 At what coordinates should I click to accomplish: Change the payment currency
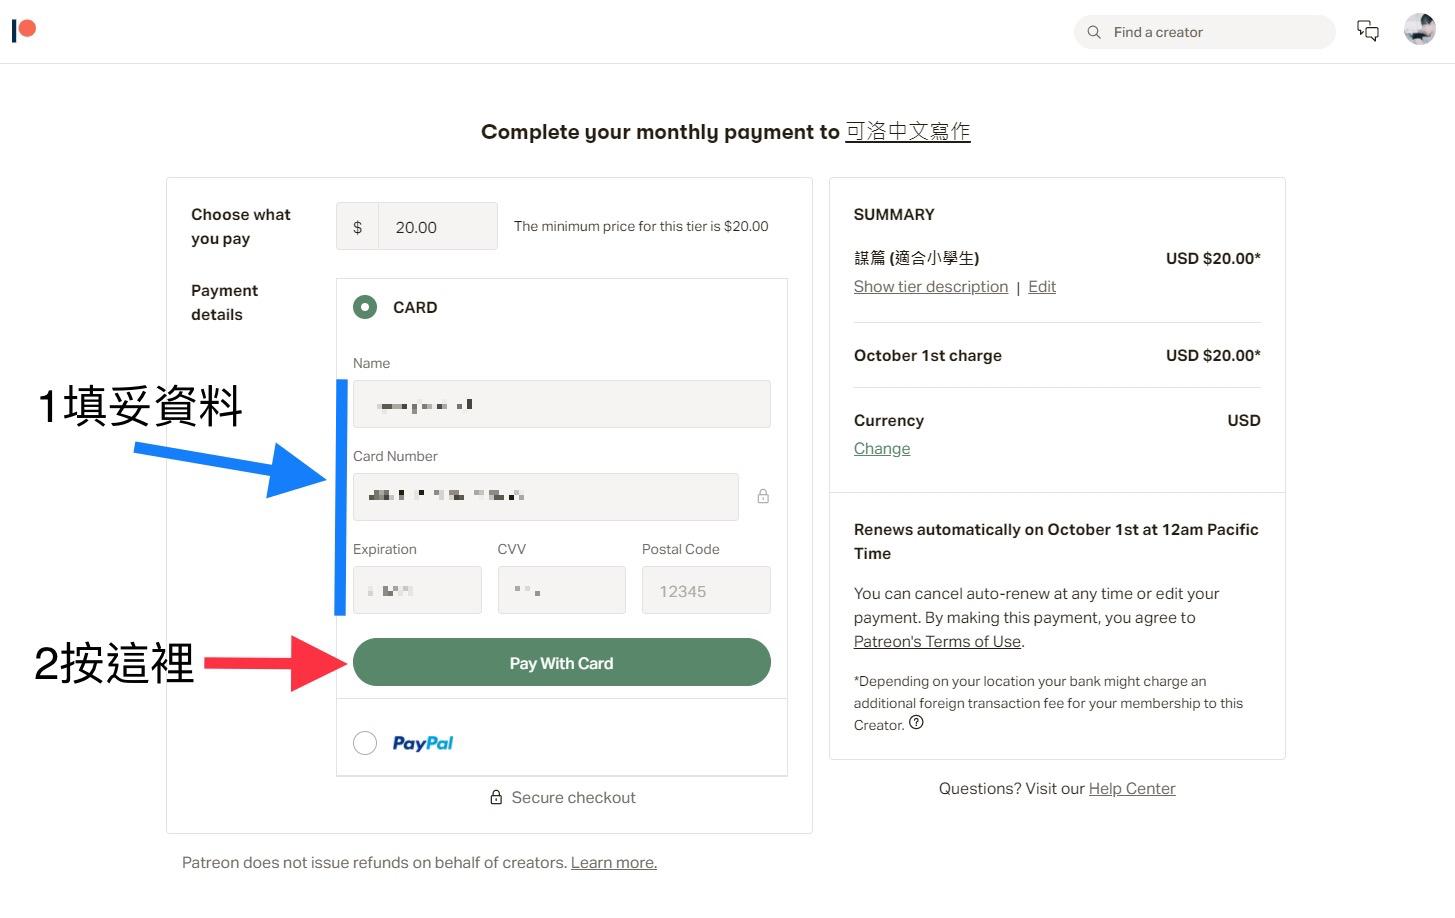pyautogui.click(x=881, y=449)
